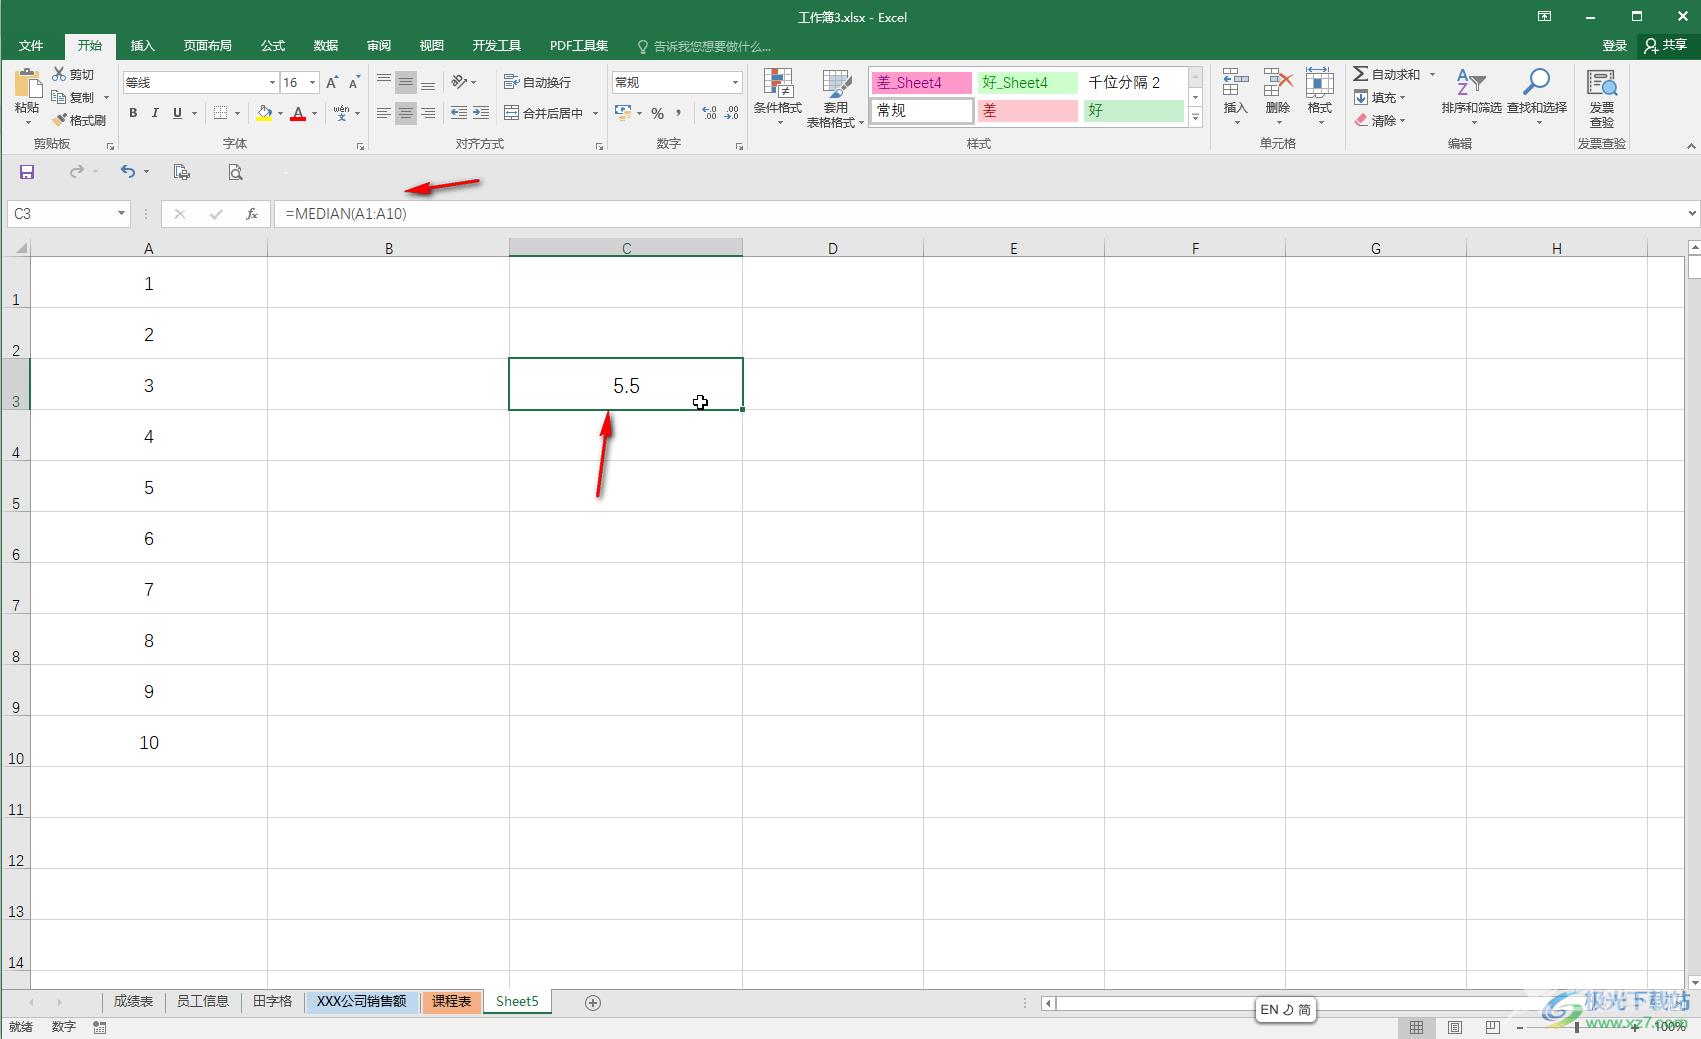
Task: Switch to the Formulas (公式) tab
Action: tap(273, 46)
